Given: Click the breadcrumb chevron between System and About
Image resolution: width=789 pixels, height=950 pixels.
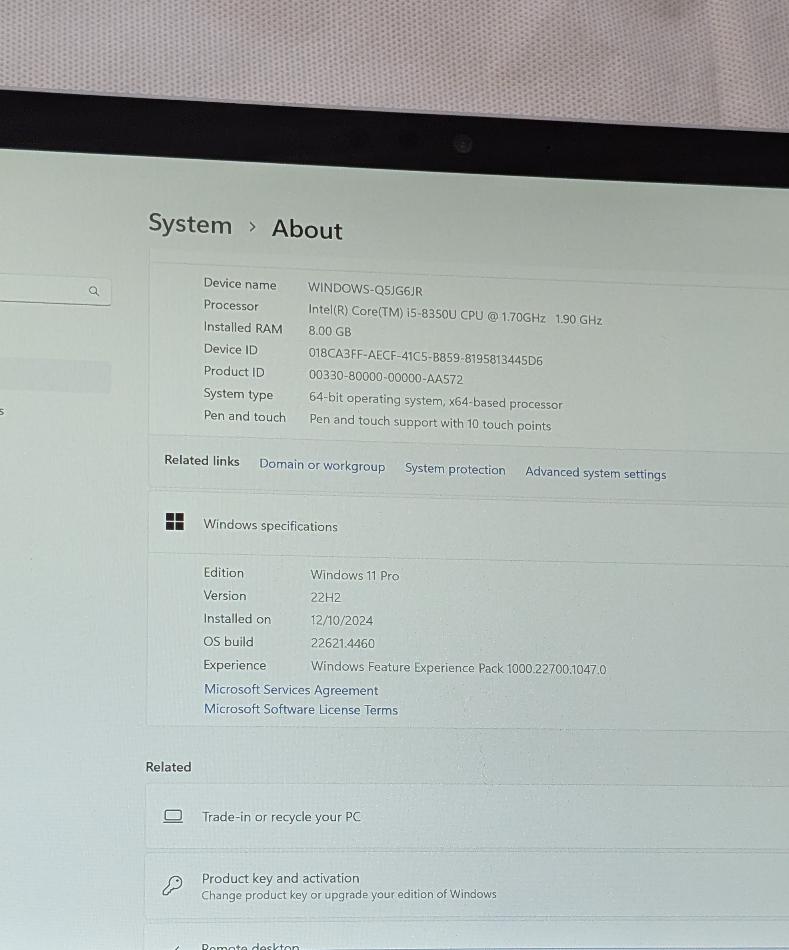Looking at the screenshot, I should click(252, 227).
